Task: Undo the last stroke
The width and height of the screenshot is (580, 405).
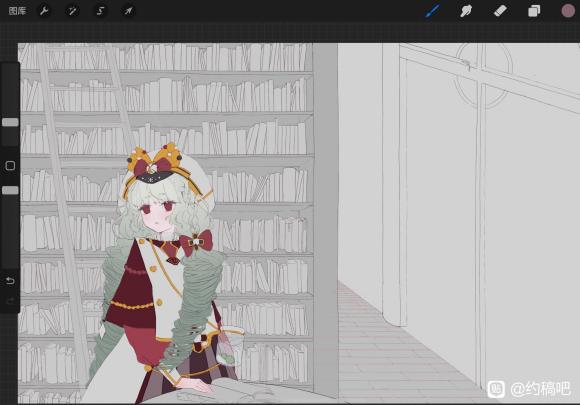Action: 10,281
